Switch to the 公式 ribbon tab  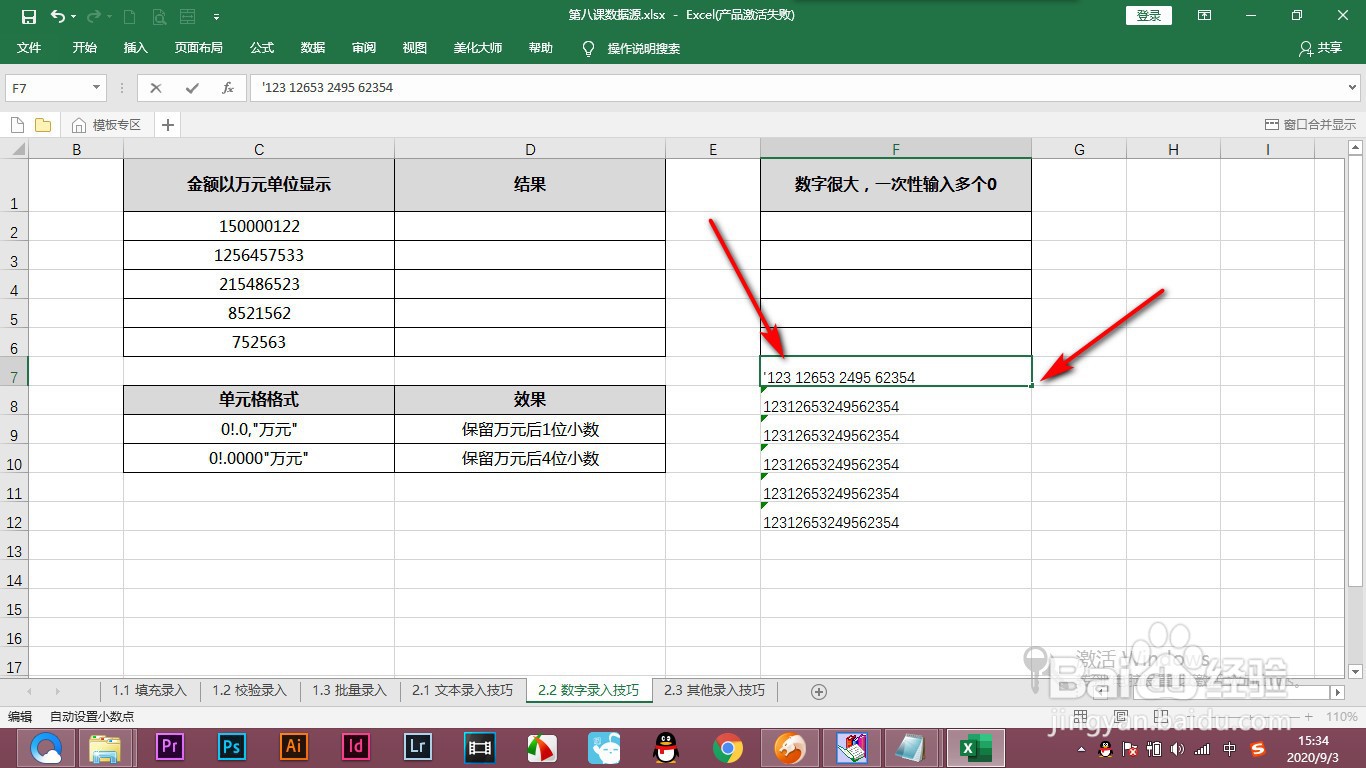click(x=261, y=47)
